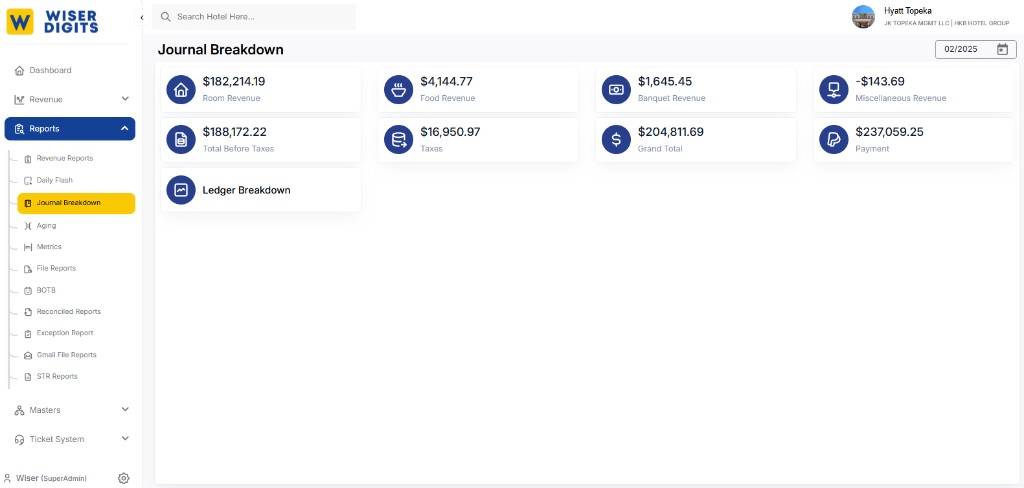Open Revenue Reports submenu item
Screen dimensions: 1024x488
(x=65, y=159)
